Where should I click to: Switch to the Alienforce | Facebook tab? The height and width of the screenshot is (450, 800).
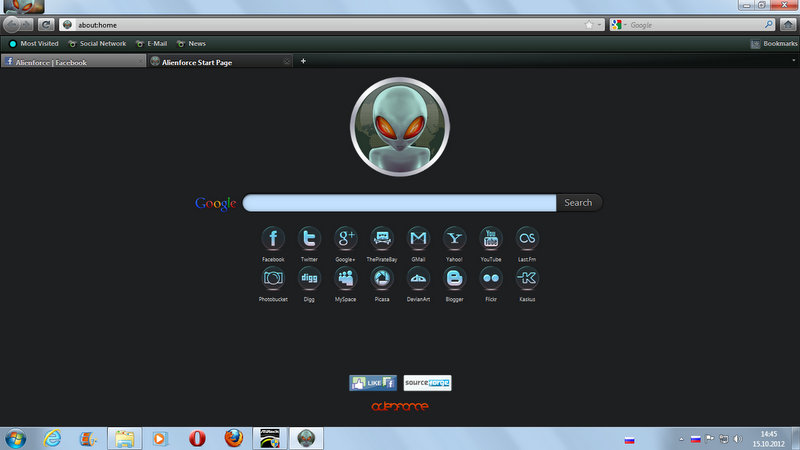[x=73, y=62]
